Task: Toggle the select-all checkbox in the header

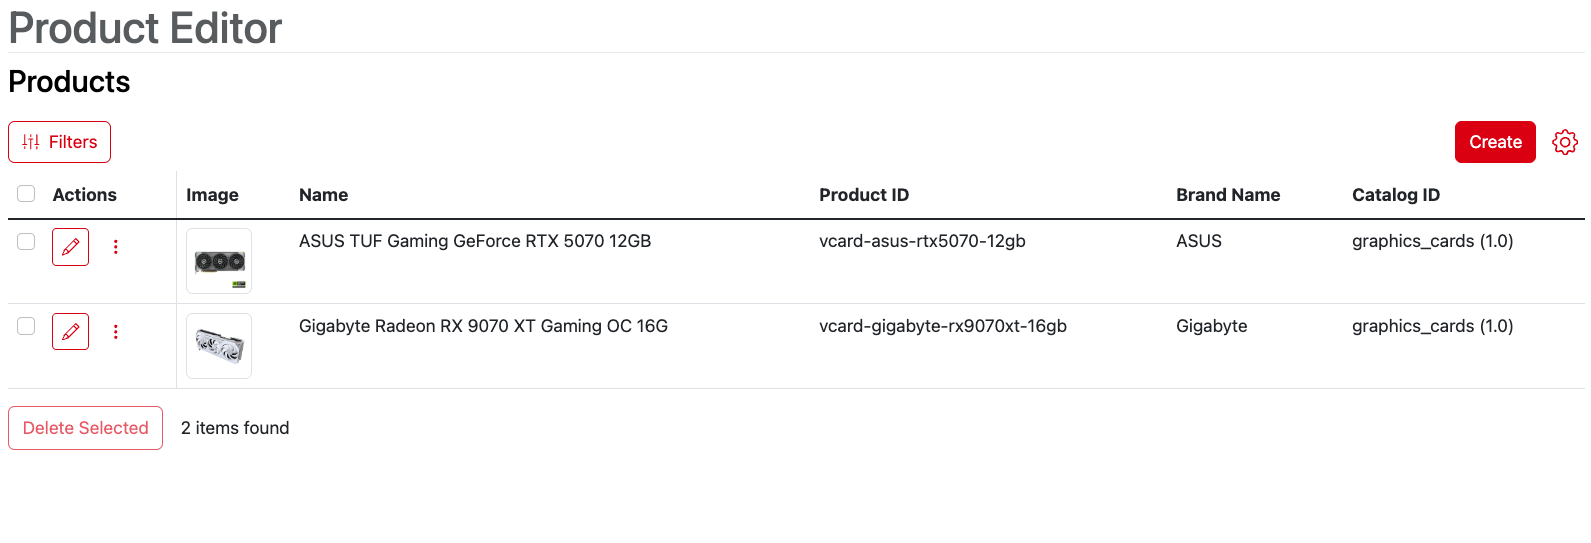Action: pos(26,194)
